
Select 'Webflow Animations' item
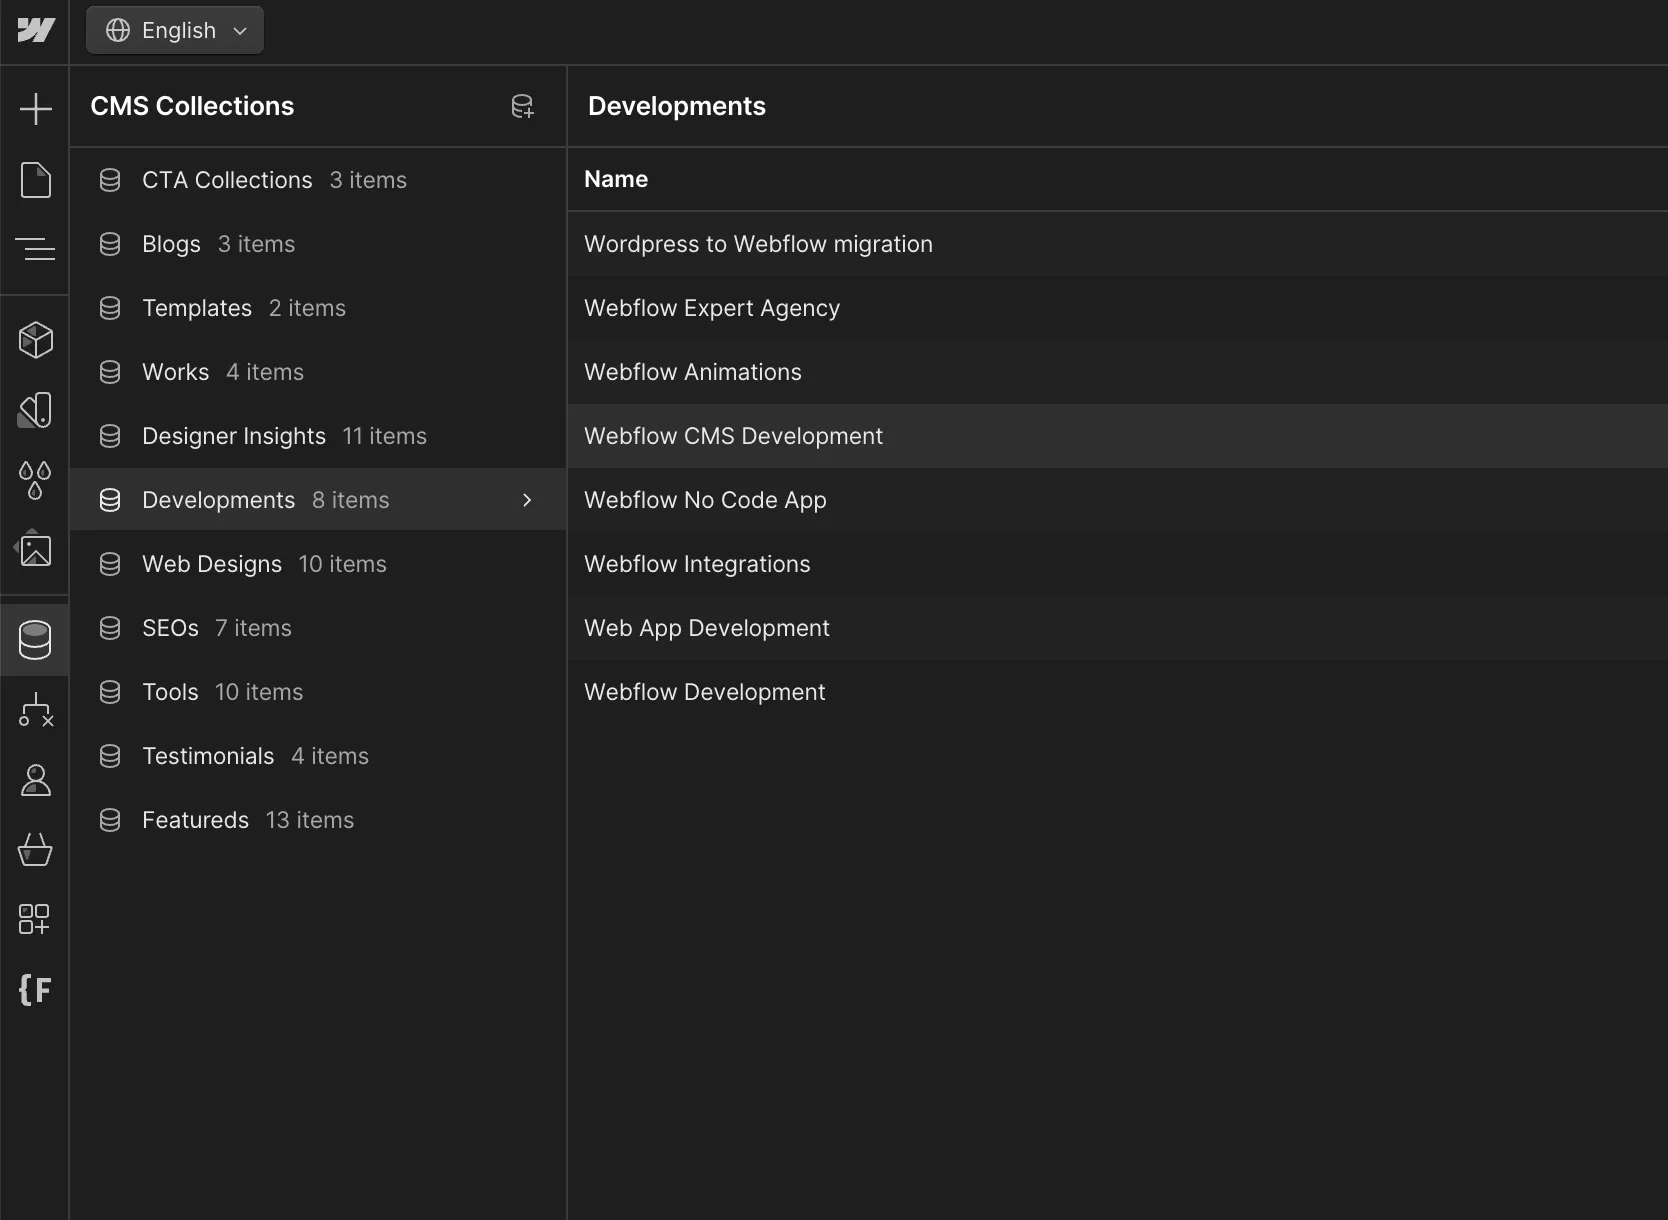click(1118, 372)
